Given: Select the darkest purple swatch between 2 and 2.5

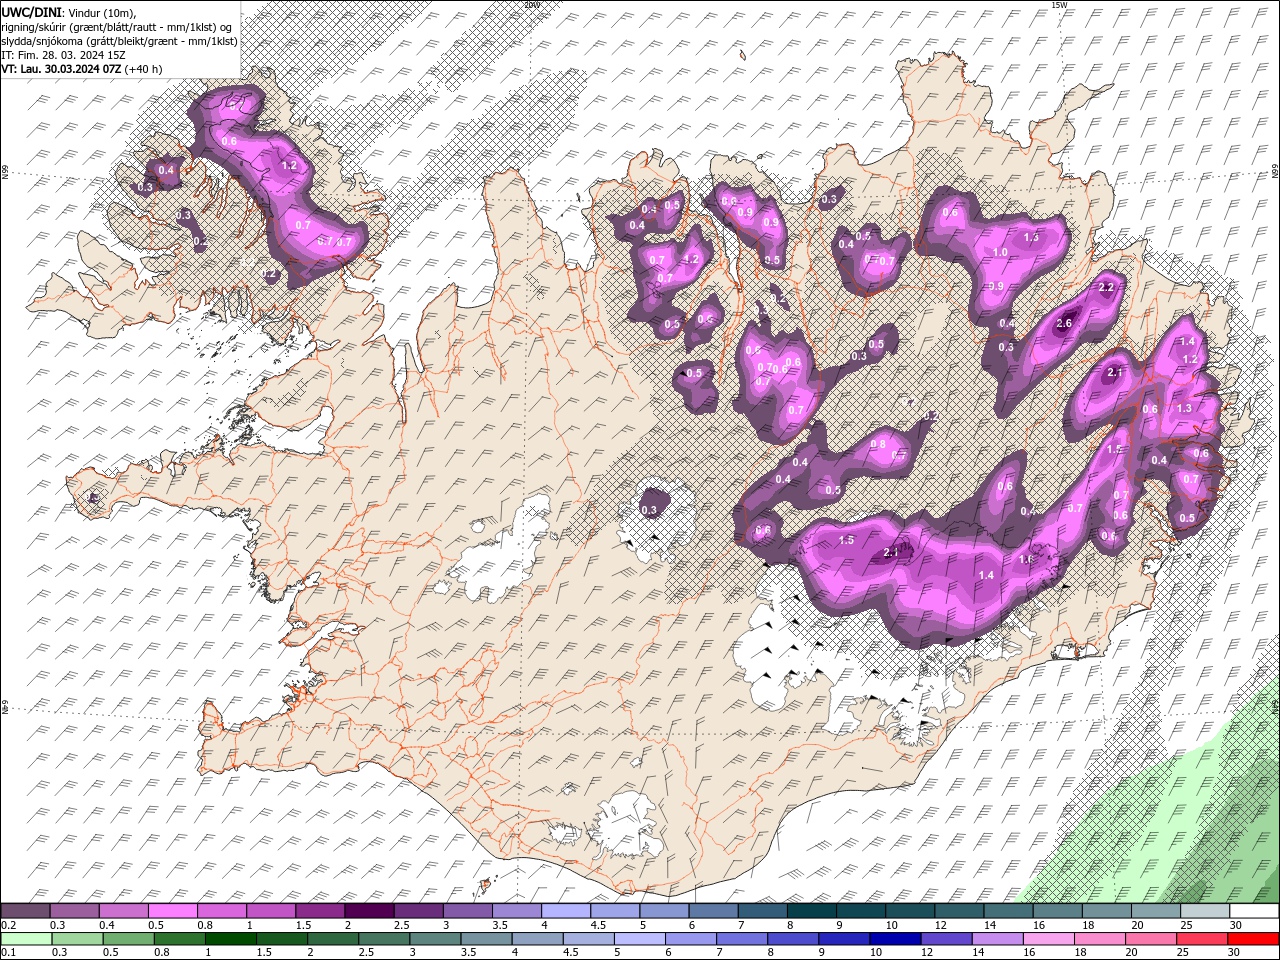Looking at the screenshot, I should tap(370, 910).
